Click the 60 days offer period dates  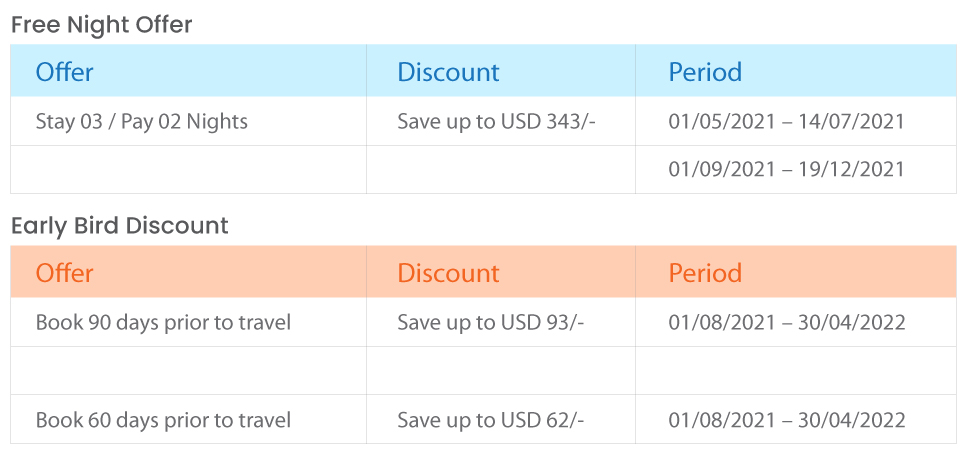coord(787,421)
